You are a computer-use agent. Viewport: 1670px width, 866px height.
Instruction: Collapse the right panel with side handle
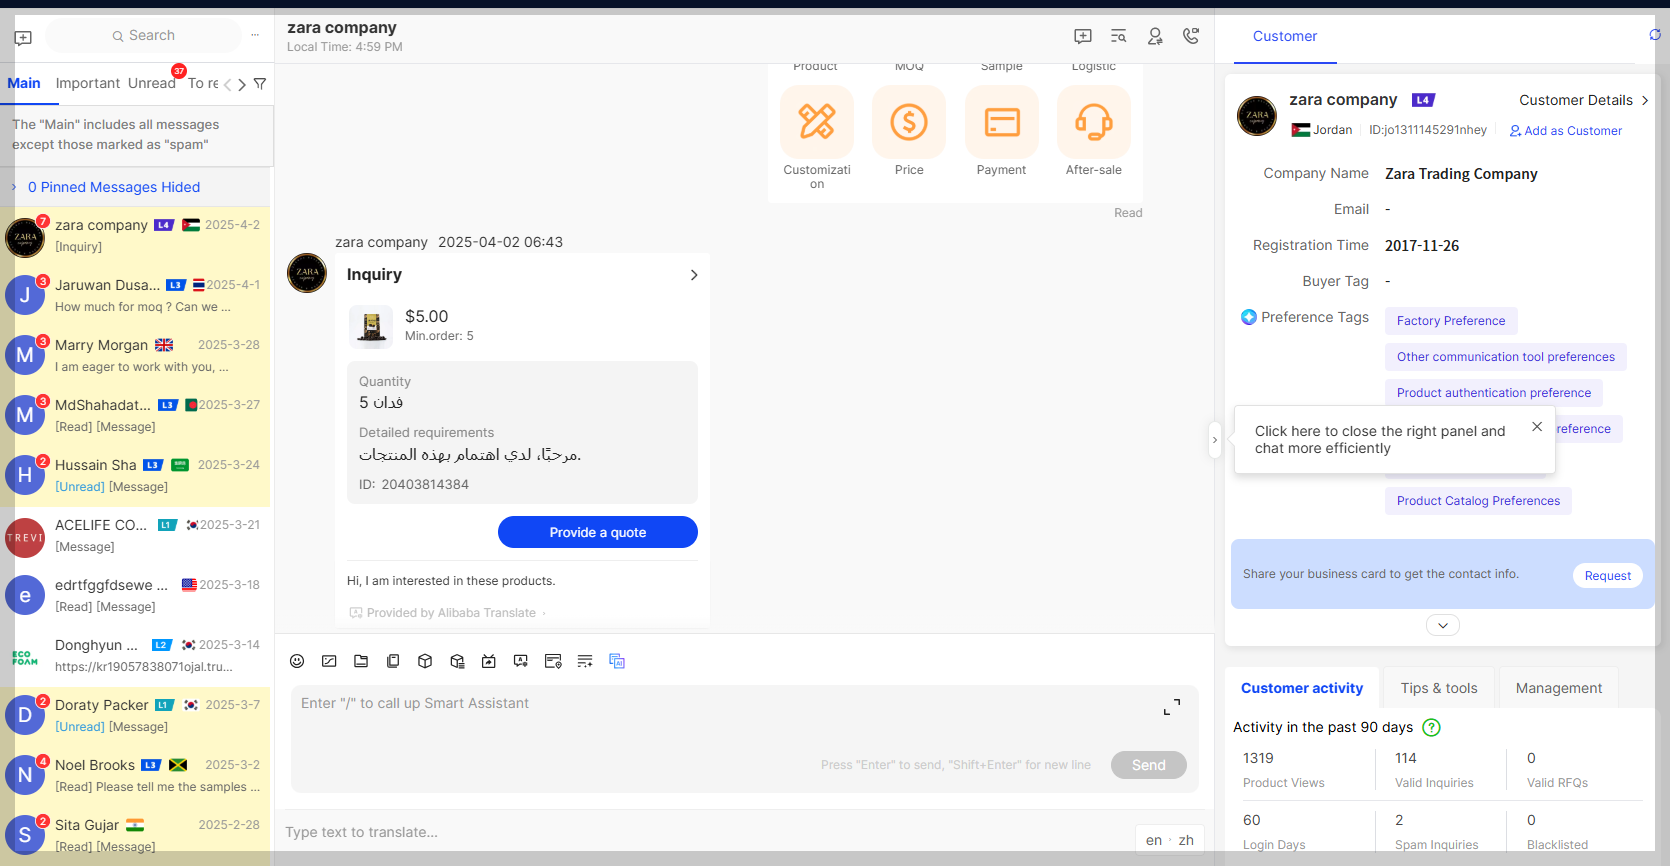(x=1215, y=440)
